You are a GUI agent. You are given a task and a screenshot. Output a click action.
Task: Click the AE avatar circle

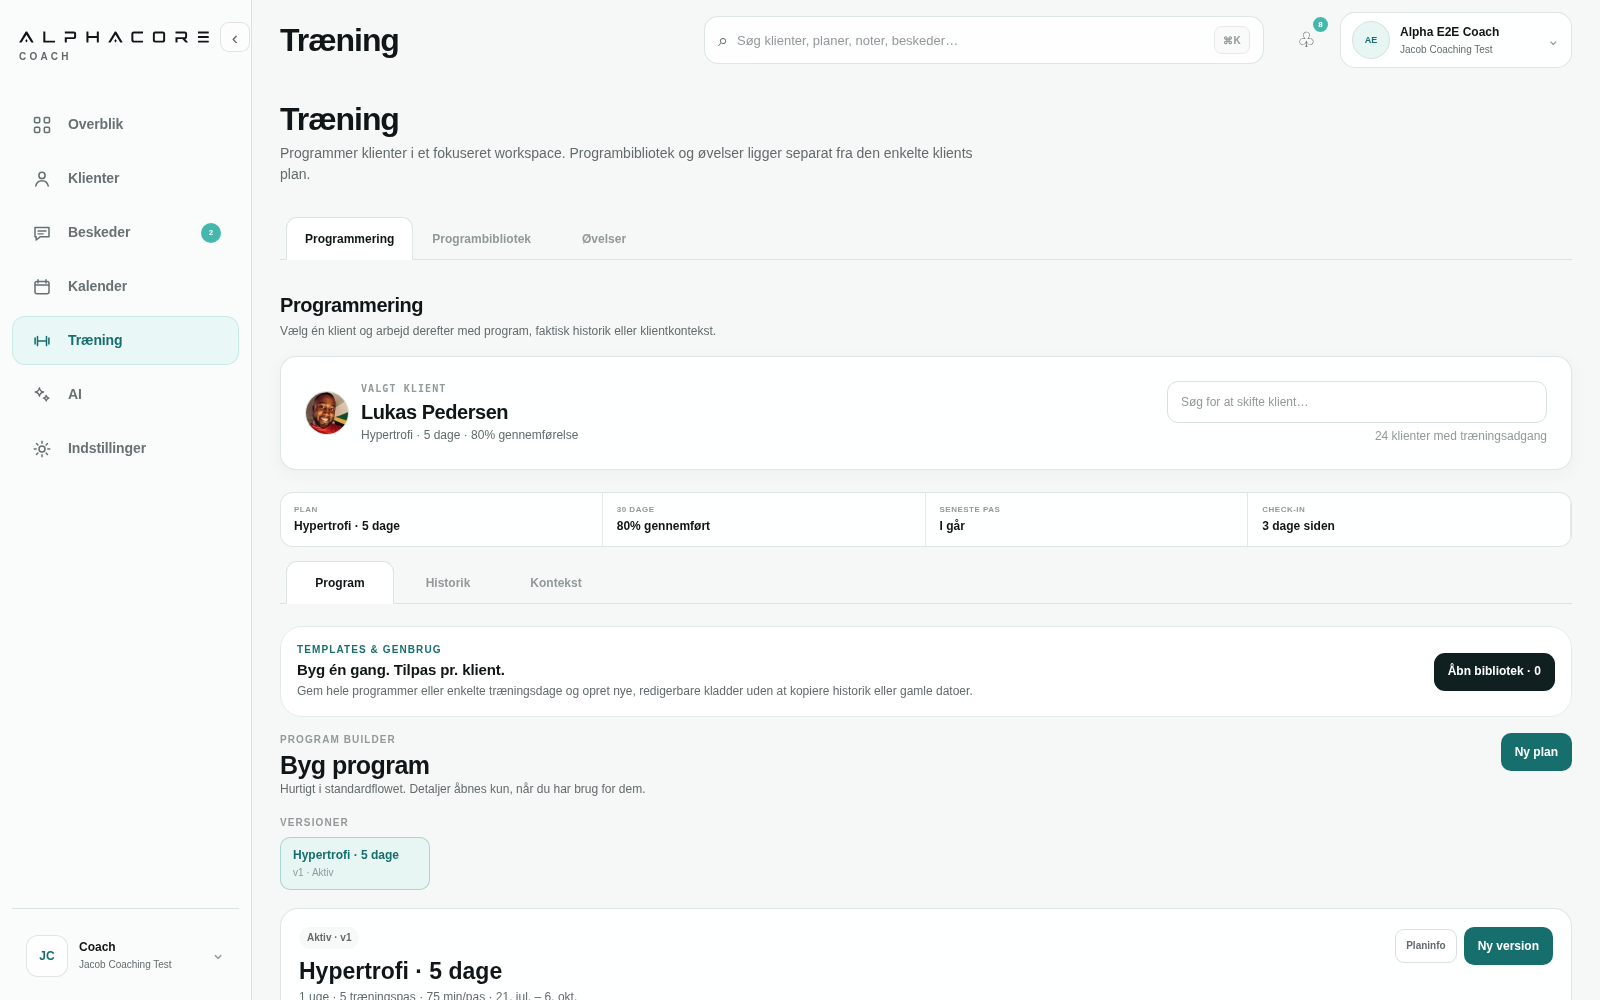click(x=1371, y=40)
